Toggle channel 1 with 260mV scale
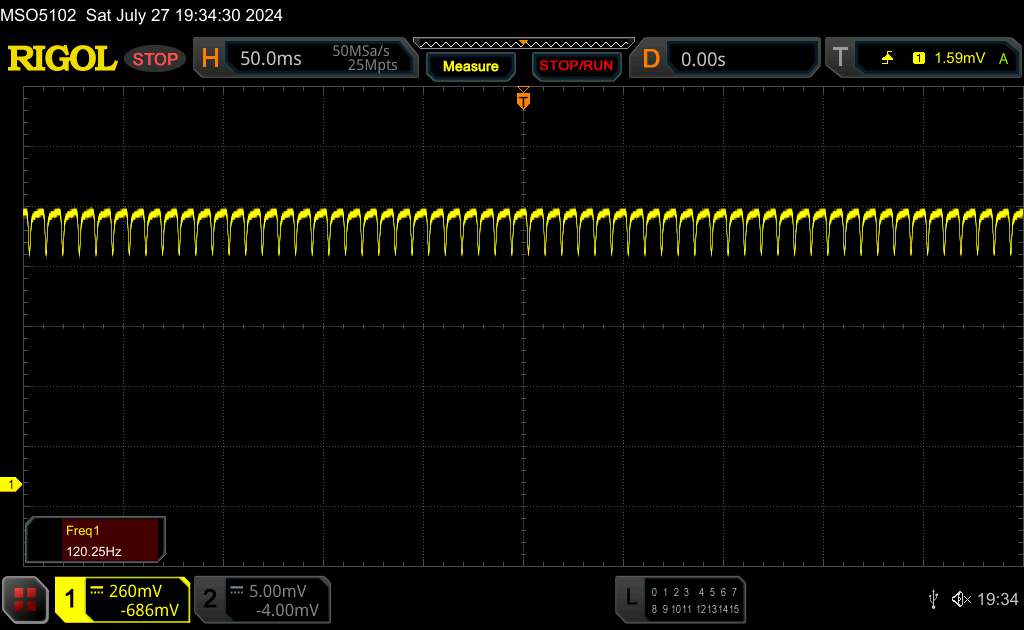The width and height of the screenshot is (1024, 630). [x=122, y=599]
